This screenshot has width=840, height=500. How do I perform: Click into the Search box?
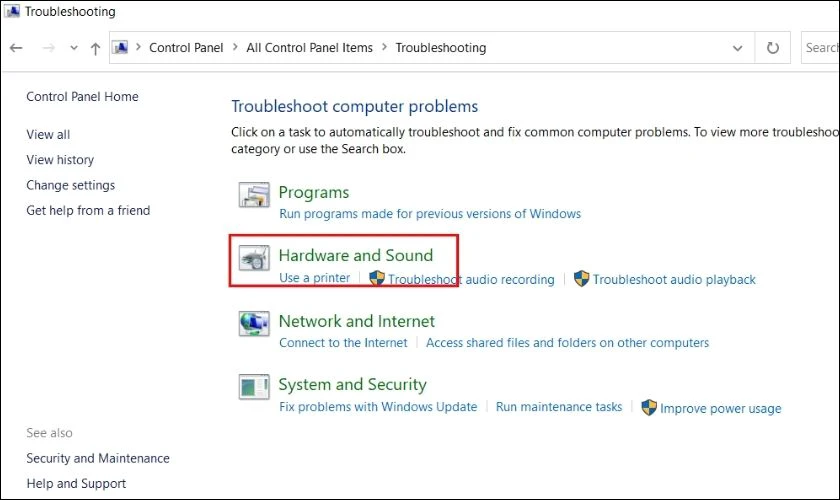coord(820,48)
